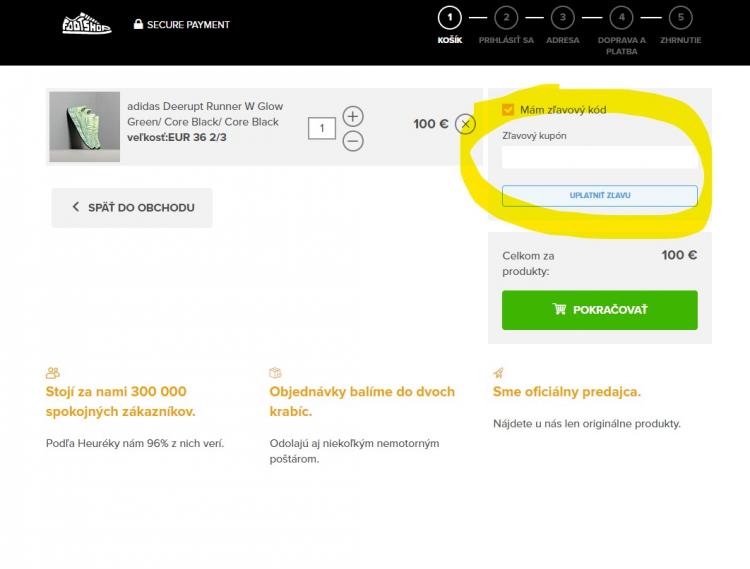Click text 'Podľa Heuréky nám 96% z nich verí.'
This screenshot has height=569, width=750.
135,443
